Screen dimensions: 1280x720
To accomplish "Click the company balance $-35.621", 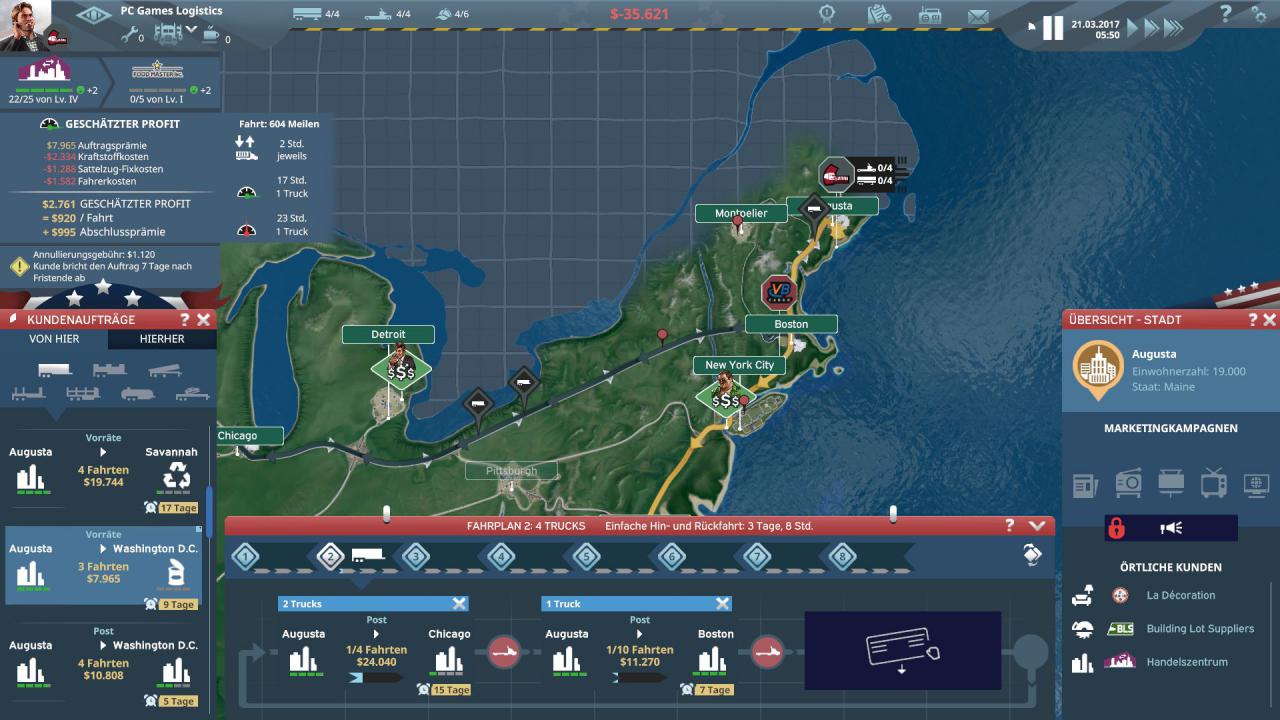I will coord(639,14).
